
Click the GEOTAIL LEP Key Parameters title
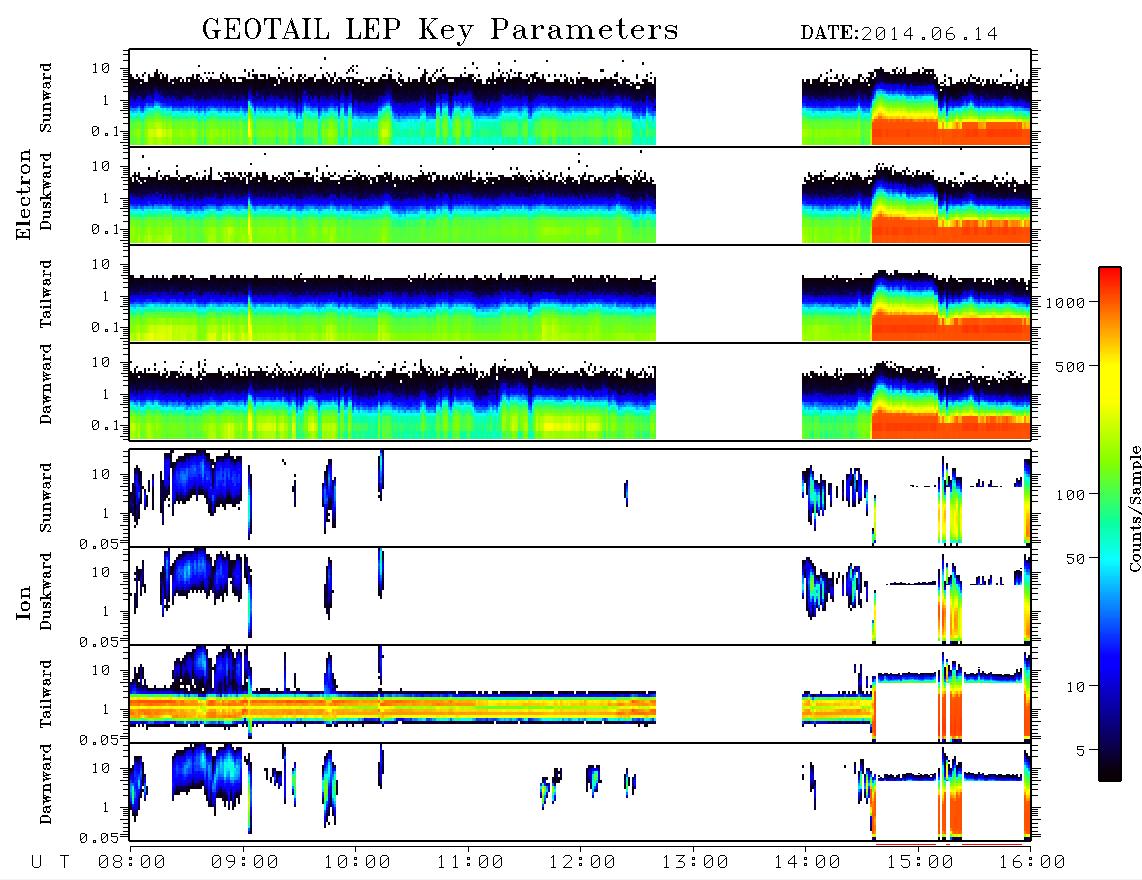[440, 31]
